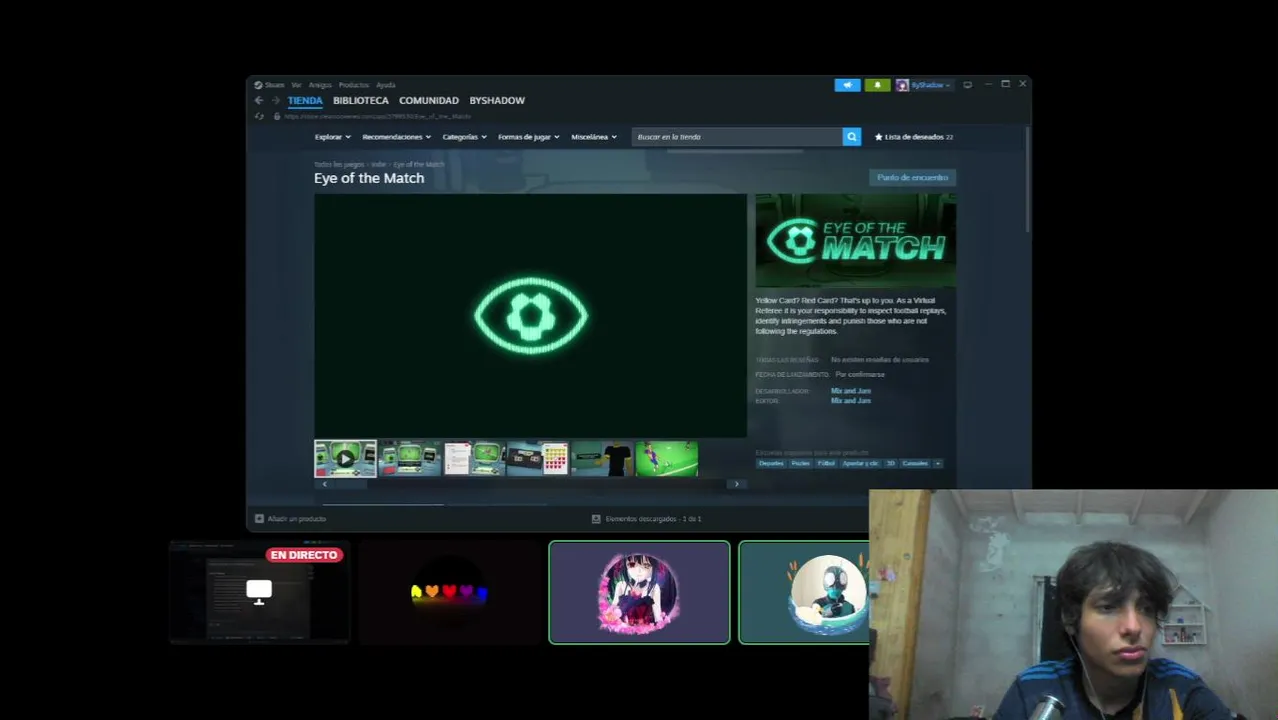Click the anime girl avatar tile
Image resolution: width=1278 pixels, height=720 pixels.
tap(639, 592)
